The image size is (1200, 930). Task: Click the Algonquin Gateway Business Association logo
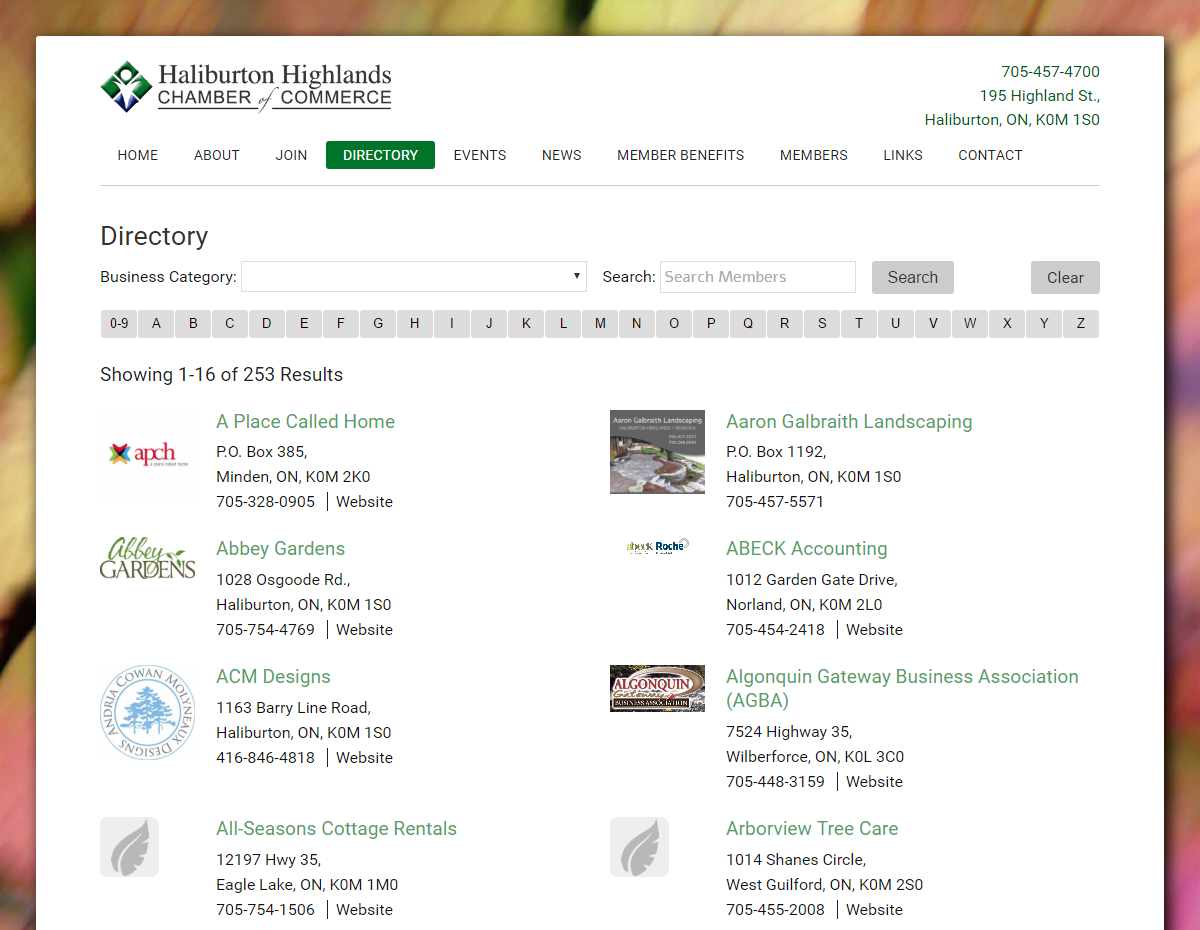657,688
